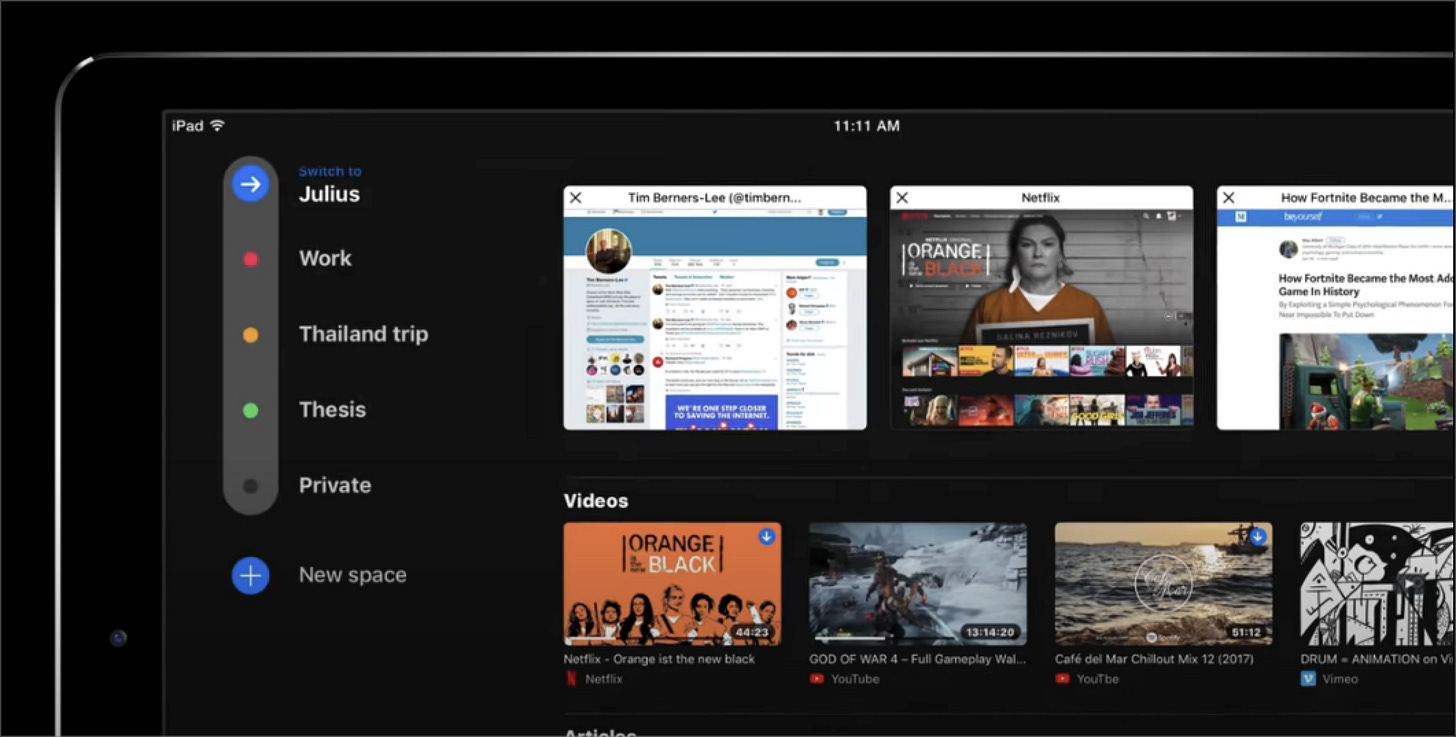Open the Tim Berners-Lee Twitter tab preview
Image resolution: width=1456 pixels, height=737 pixels.
click(715, 320)
